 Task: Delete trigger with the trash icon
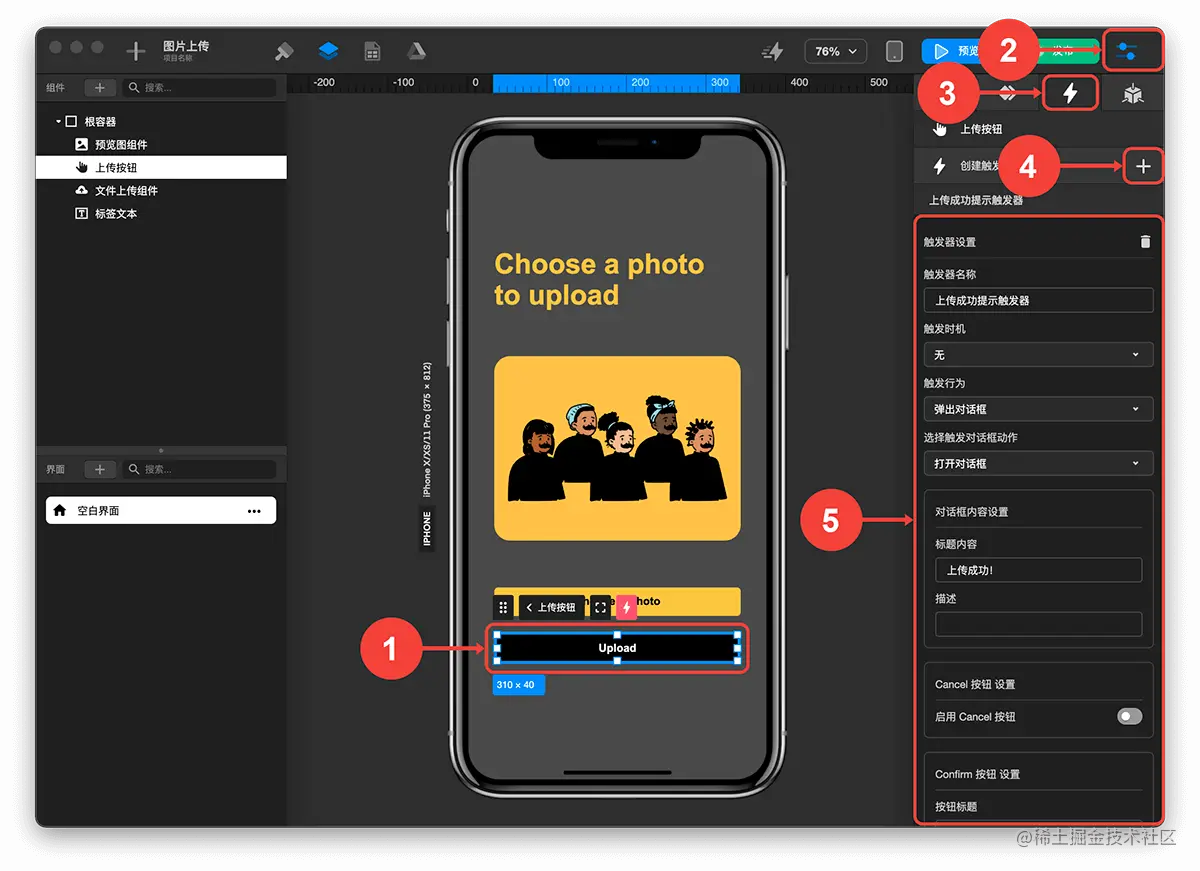[1146, 241]
